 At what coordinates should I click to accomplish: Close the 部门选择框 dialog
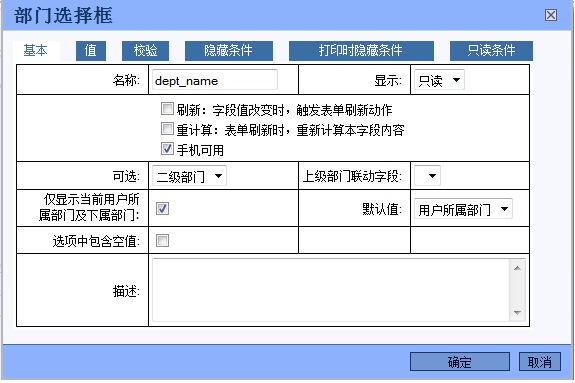(x=550, y=15)
